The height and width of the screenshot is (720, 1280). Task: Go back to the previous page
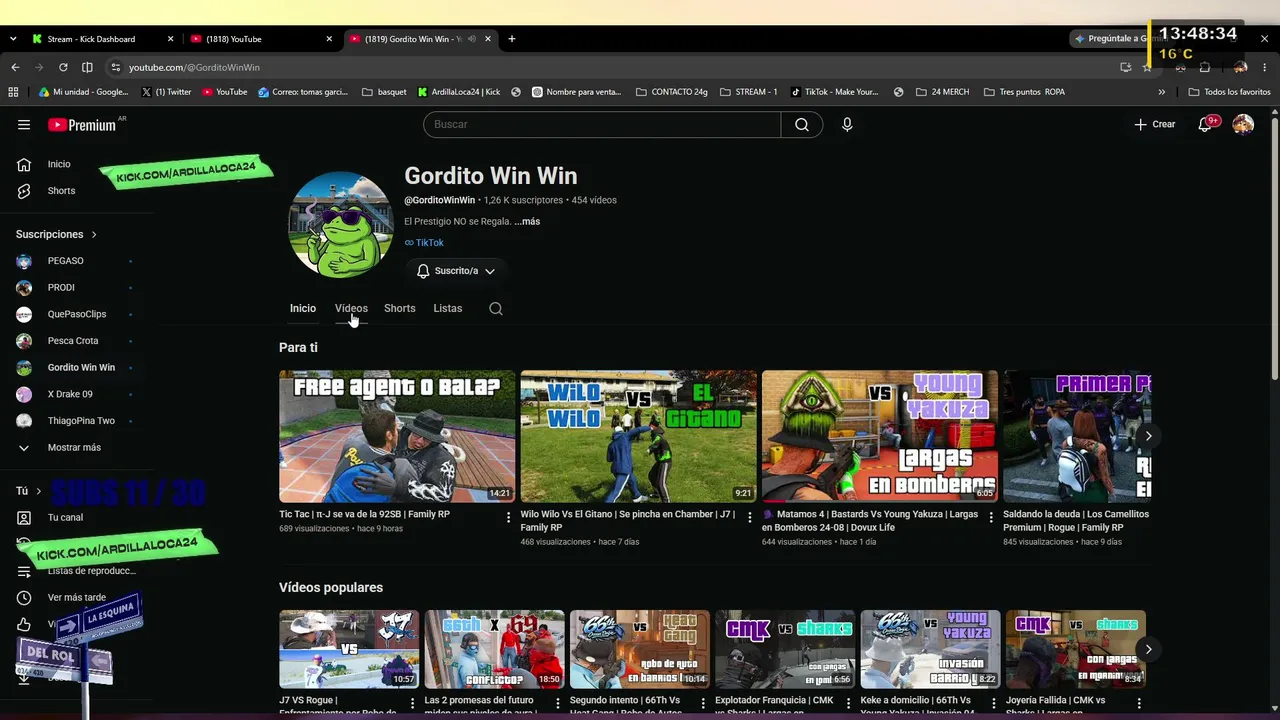click(x=15, y=67)
